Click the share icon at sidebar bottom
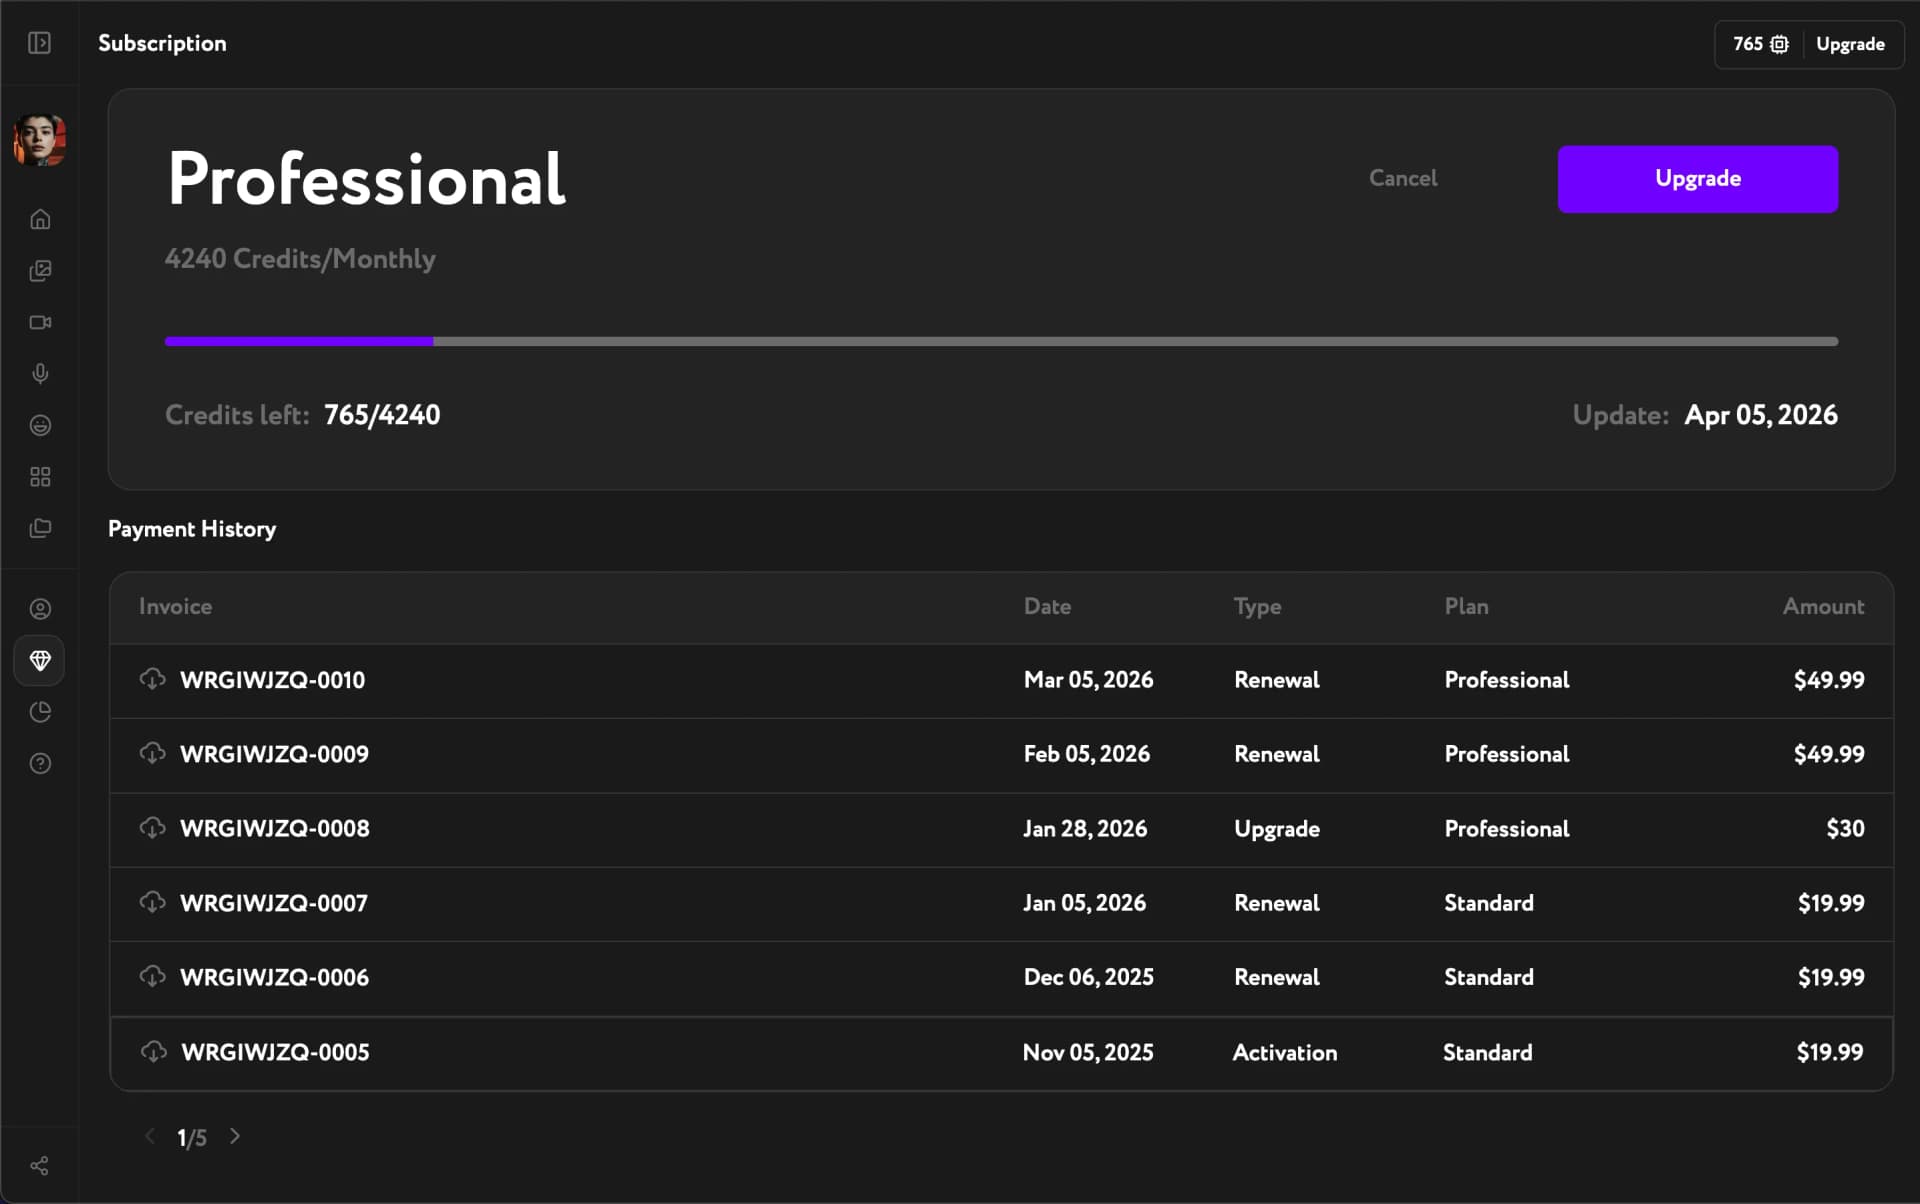1920x1204 pixels. [39, 1166]
